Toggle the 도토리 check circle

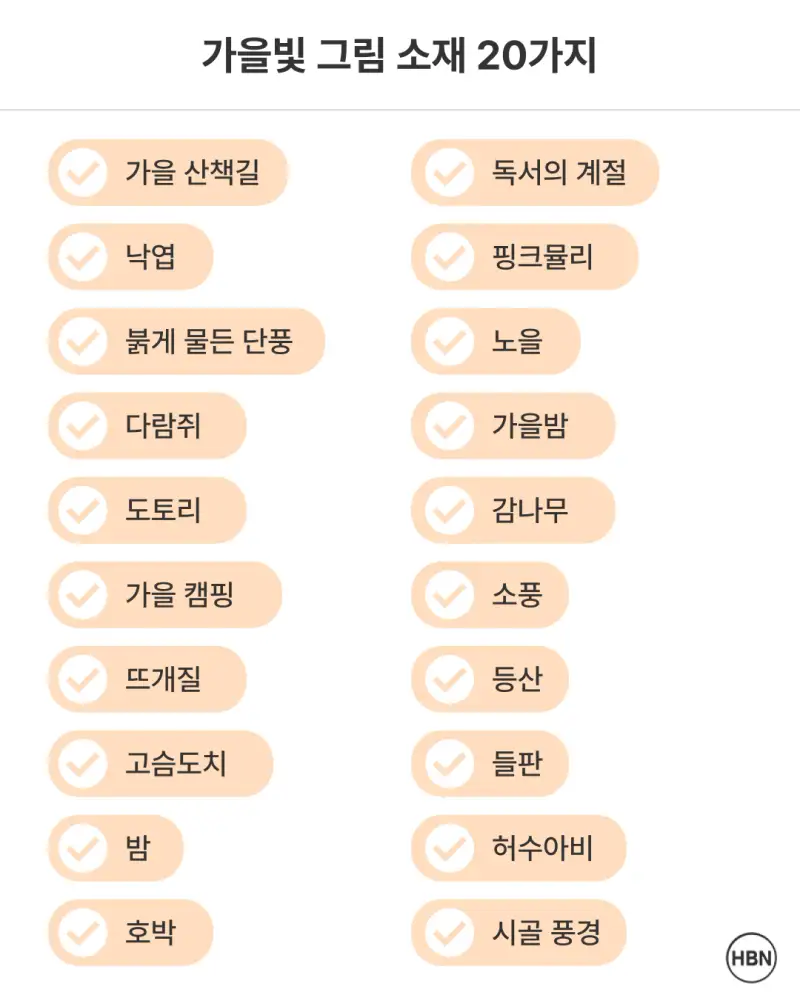pos(82,510)
